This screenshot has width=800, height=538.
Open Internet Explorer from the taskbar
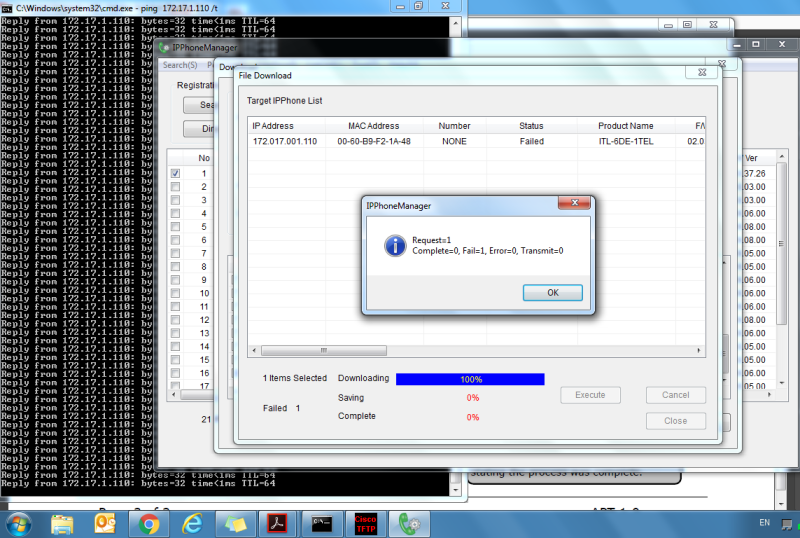(192, 525)
